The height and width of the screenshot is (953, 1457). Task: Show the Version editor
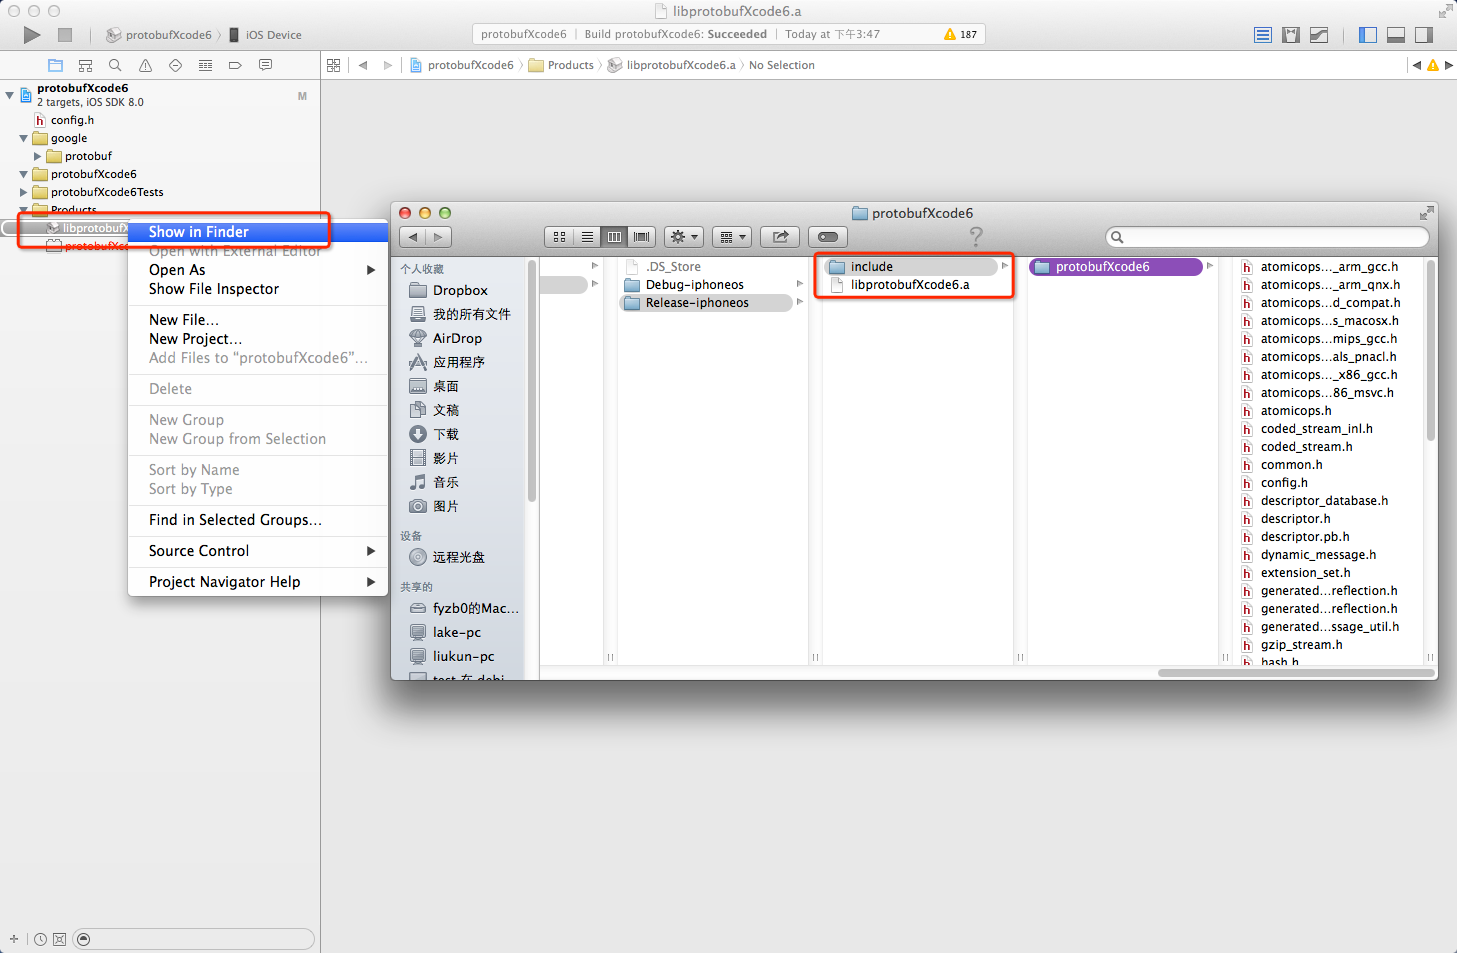[1319, 35]
